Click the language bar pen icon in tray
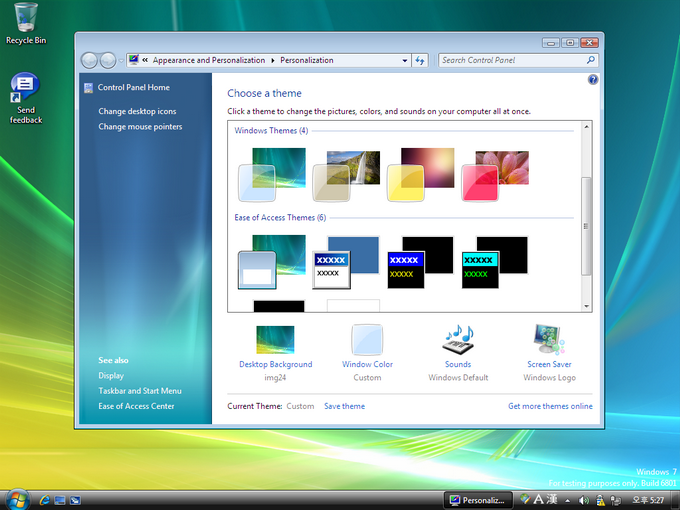Image resolution: width=680 pixels, height=510 pixels. tap(525, 499)
